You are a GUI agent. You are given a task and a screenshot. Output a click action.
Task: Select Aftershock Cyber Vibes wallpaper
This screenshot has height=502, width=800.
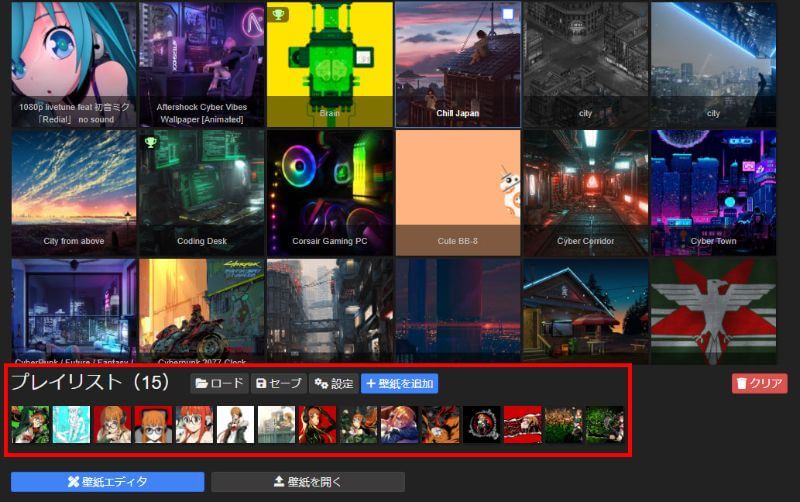[202, 64]
